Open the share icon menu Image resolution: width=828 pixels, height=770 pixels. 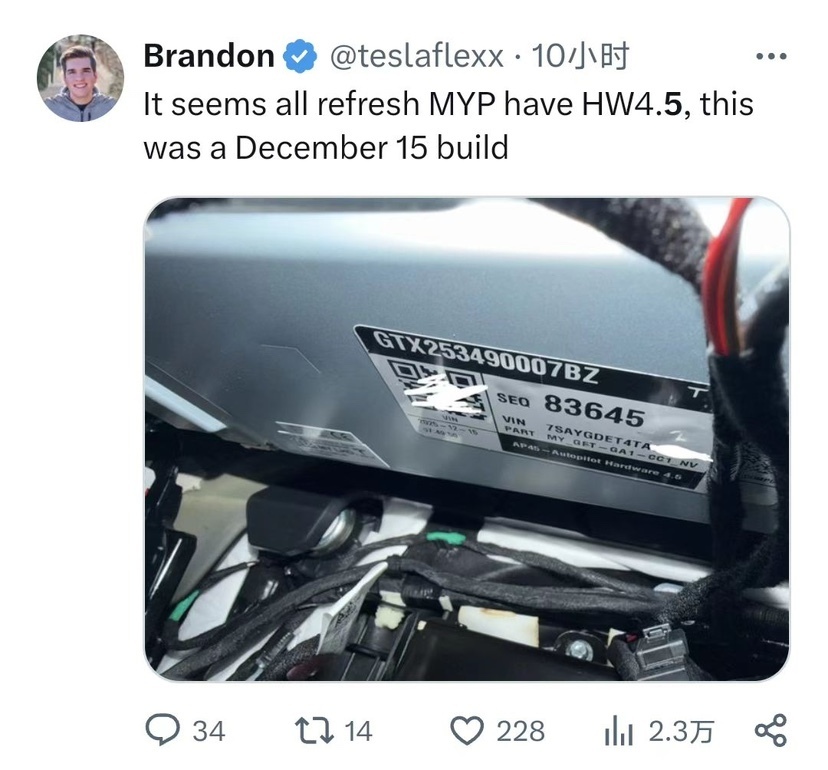(x=771, y=730)
